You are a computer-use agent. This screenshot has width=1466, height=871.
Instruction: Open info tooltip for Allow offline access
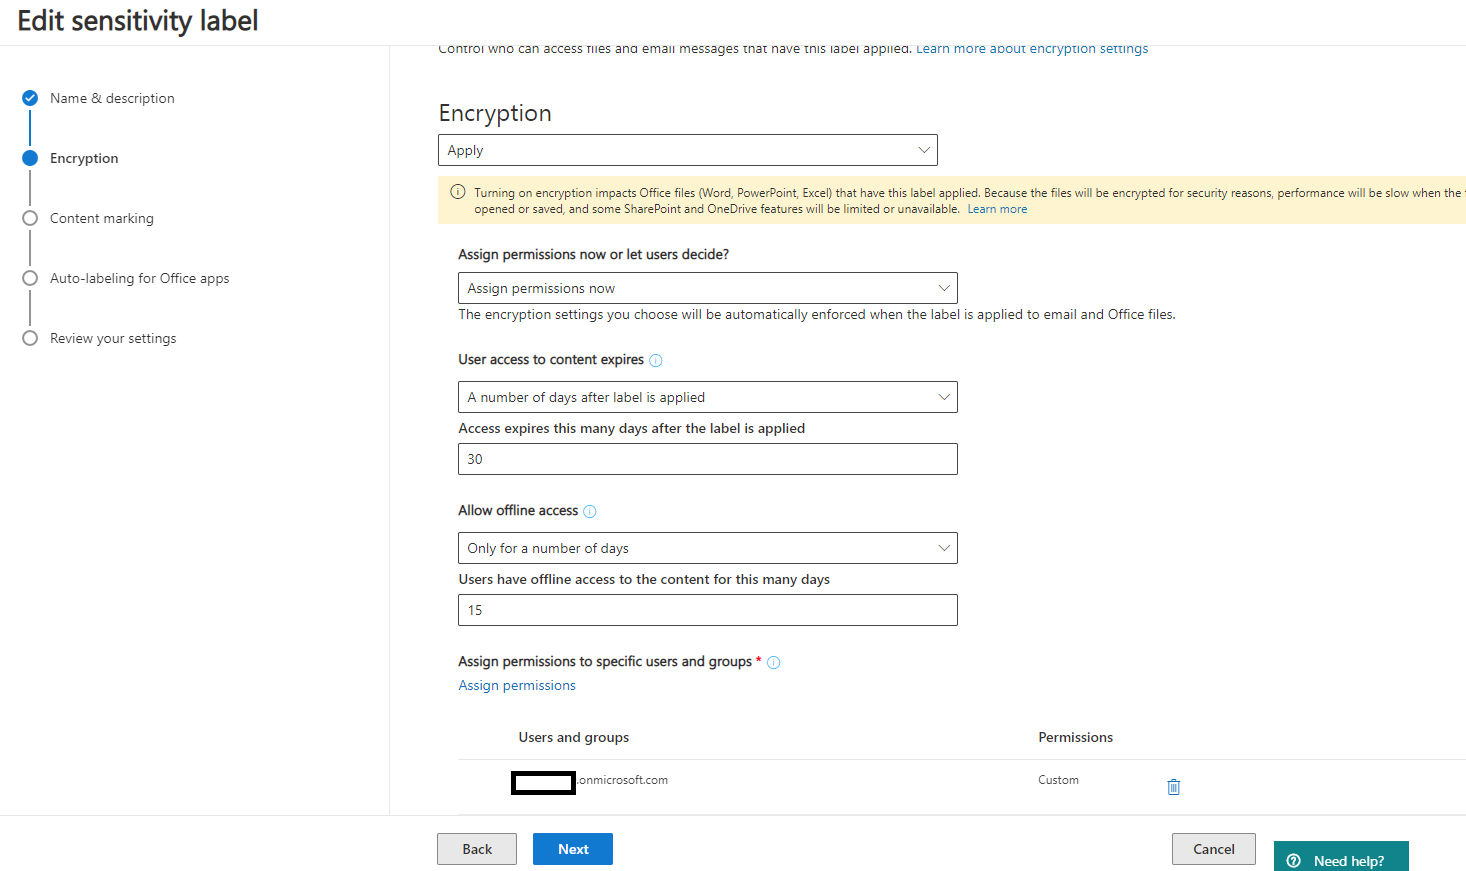(x=590, y=511)
